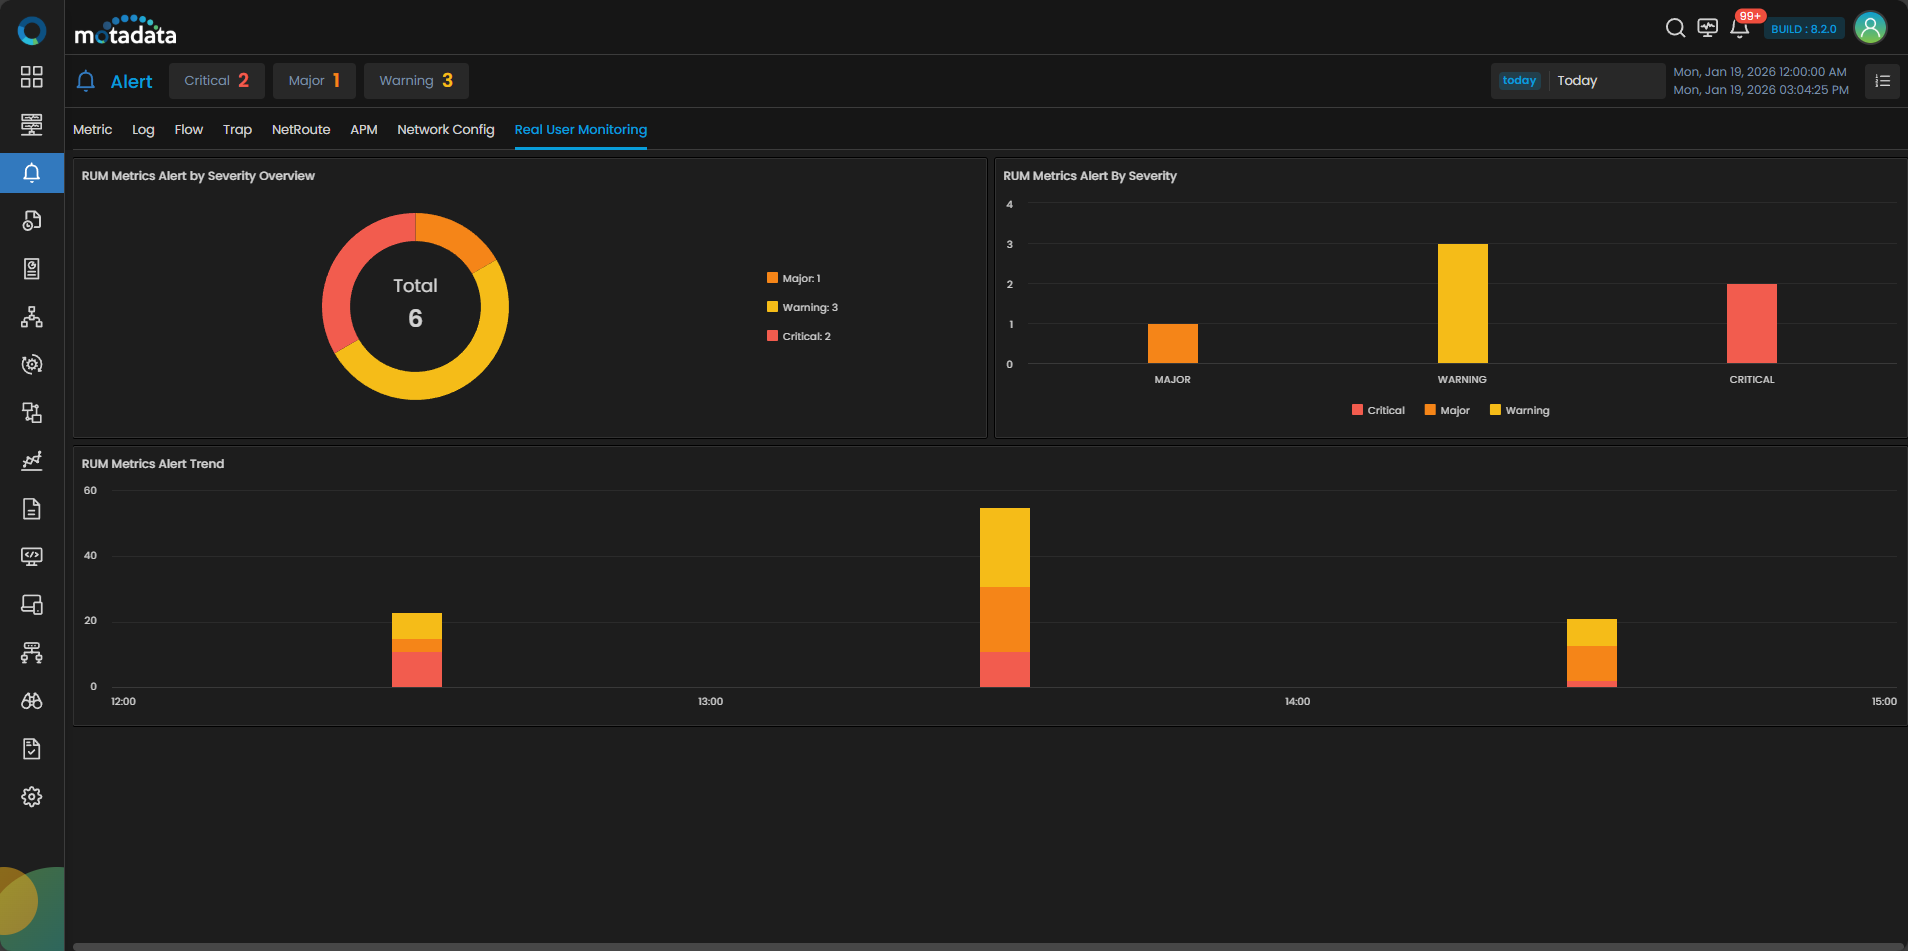Open the Today time range dropdown
The image size is (1908, 951).
[x=1577, y=81]
